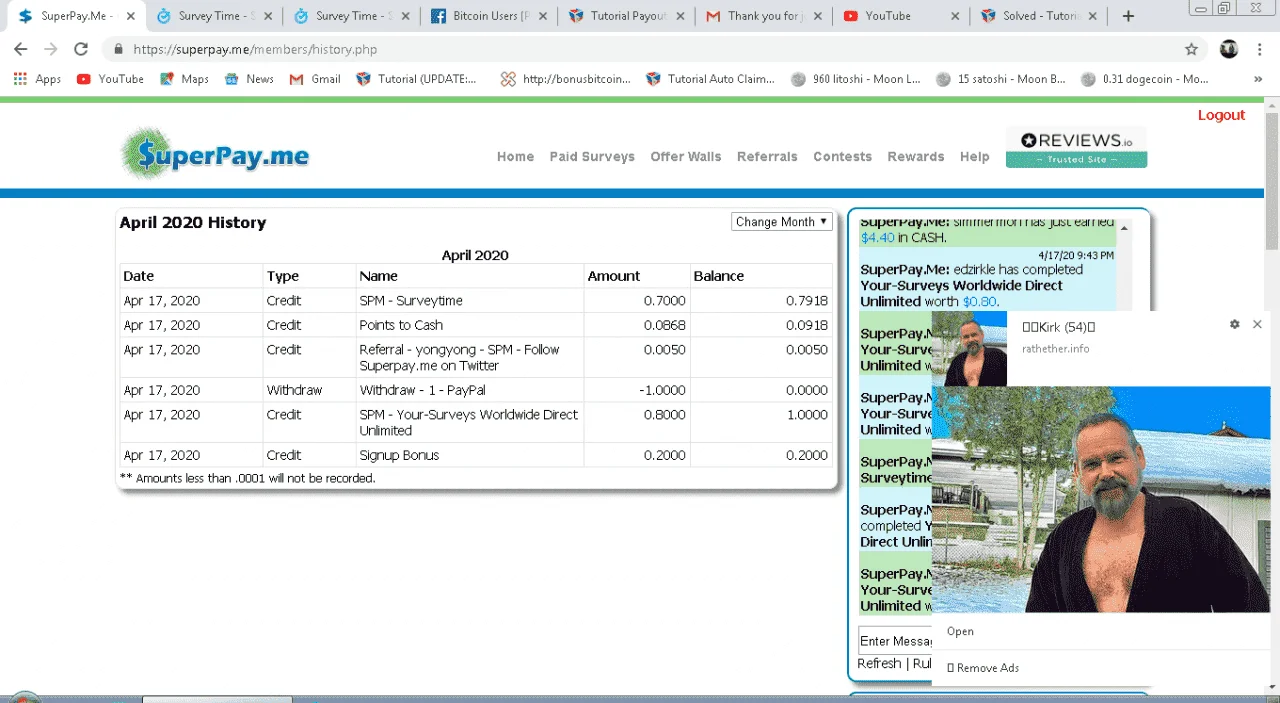Click the $0.80 amount in chat
The image size is (1280, 703).
979,301
